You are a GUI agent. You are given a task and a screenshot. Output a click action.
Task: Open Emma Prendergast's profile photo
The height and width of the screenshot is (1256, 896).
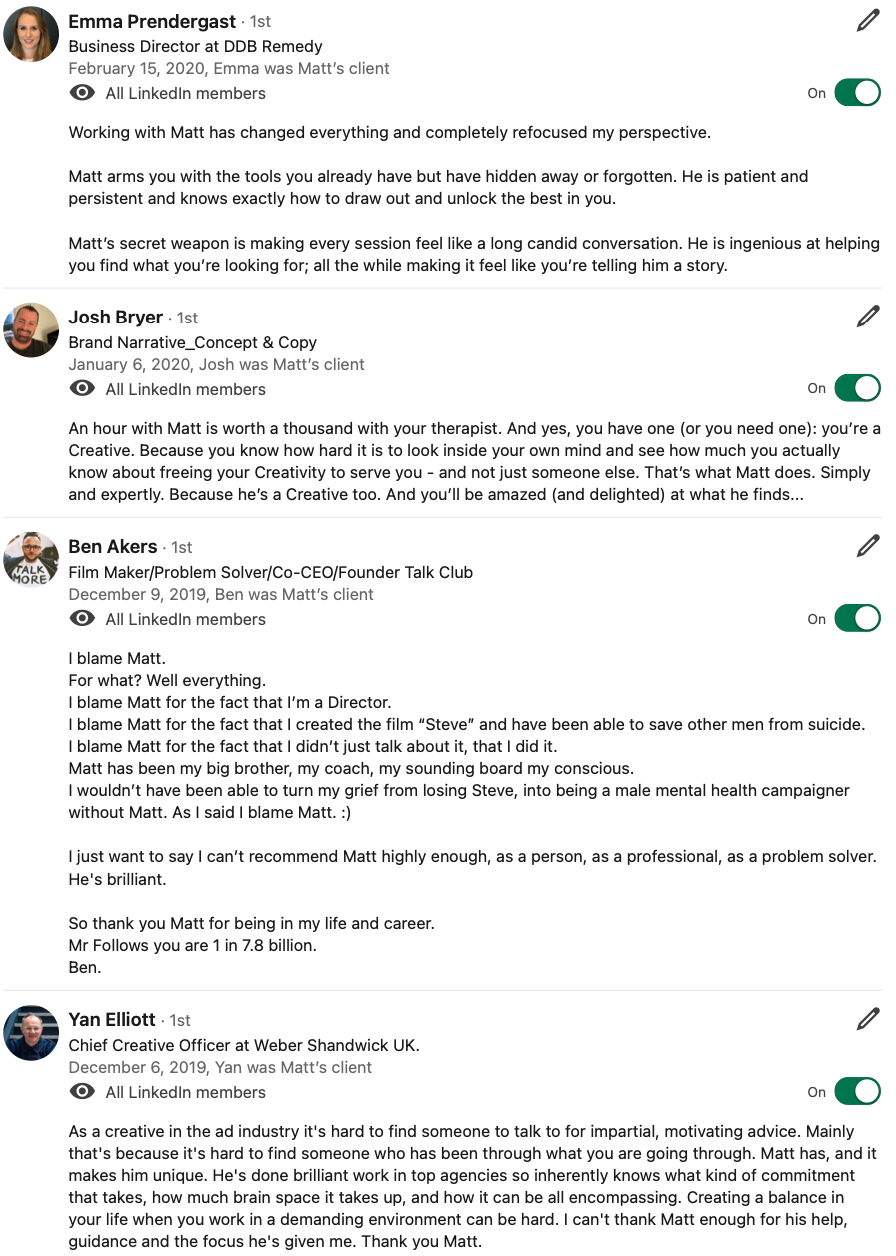coord(31,34)
